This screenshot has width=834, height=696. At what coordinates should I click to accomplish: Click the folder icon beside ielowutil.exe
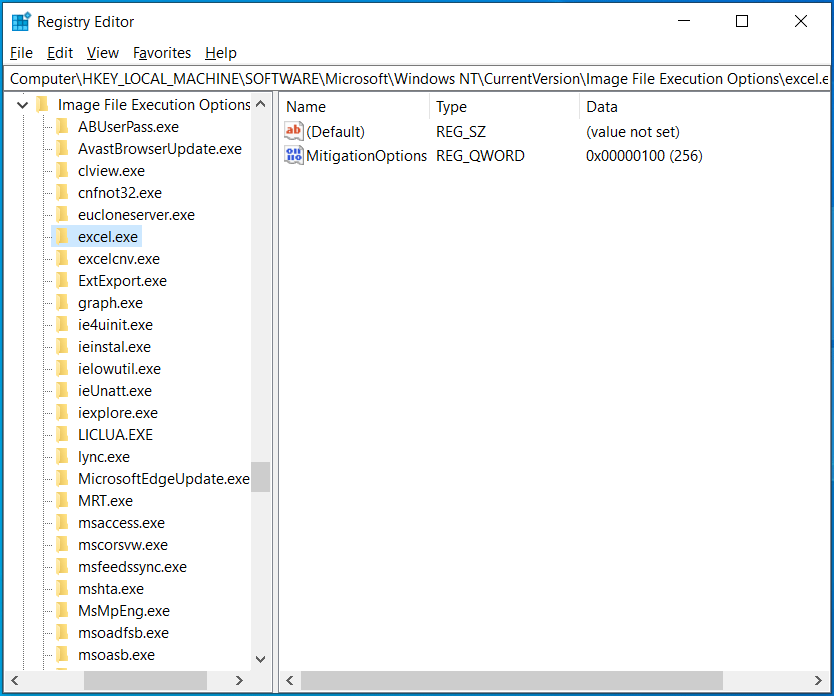(63, 368)
